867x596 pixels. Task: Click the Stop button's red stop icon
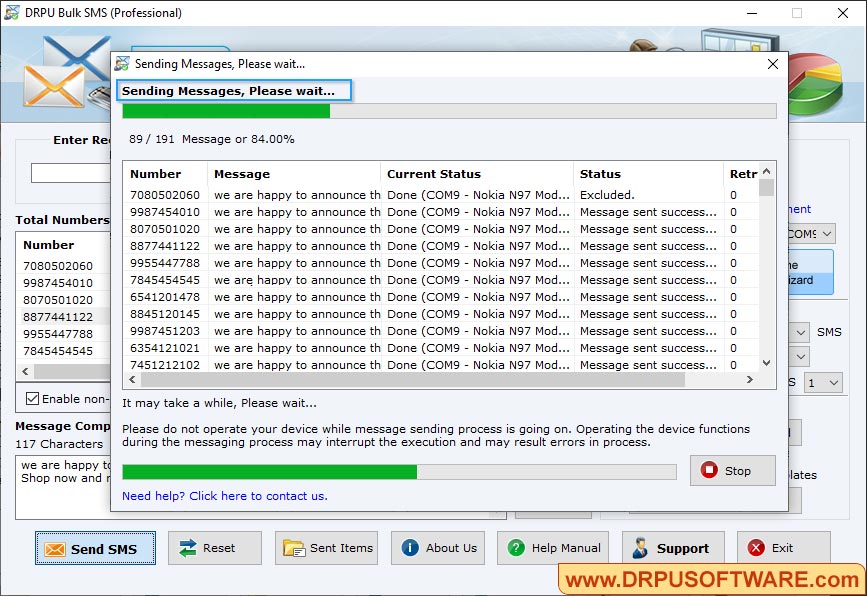click(709, 470)
